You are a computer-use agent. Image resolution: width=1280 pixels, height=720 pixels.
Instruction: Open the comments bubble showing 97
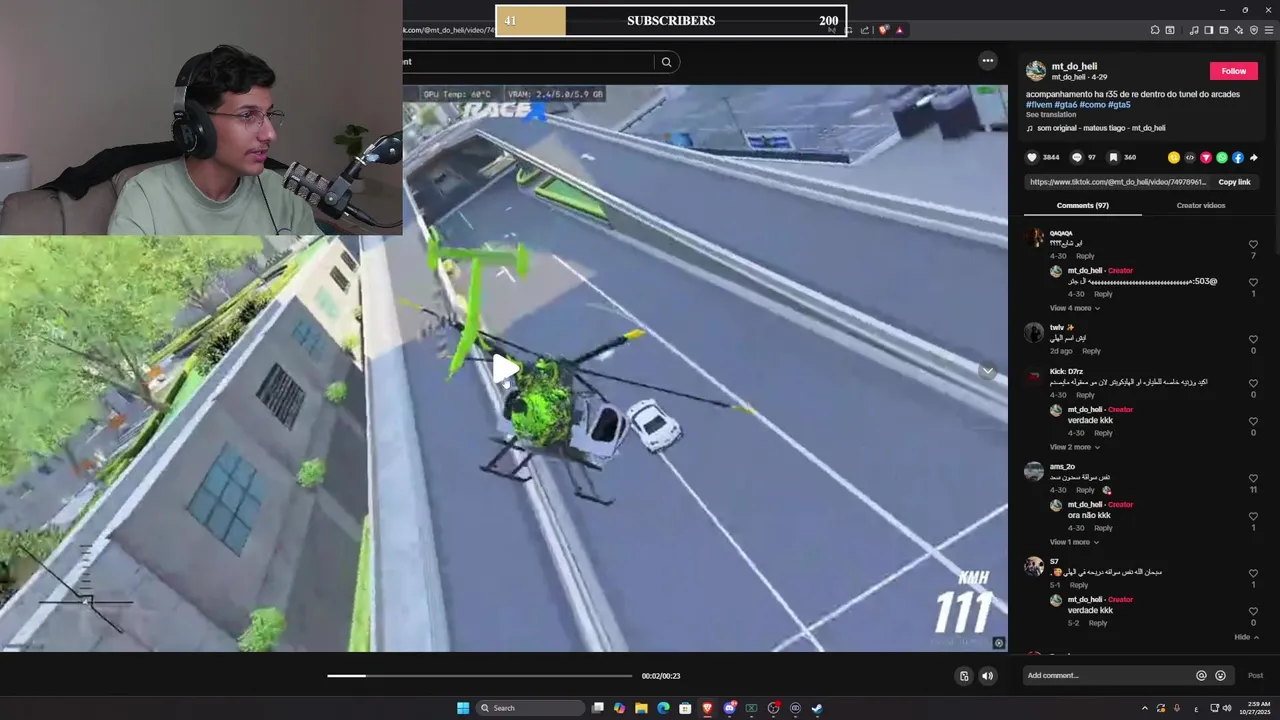(1077, 157)
